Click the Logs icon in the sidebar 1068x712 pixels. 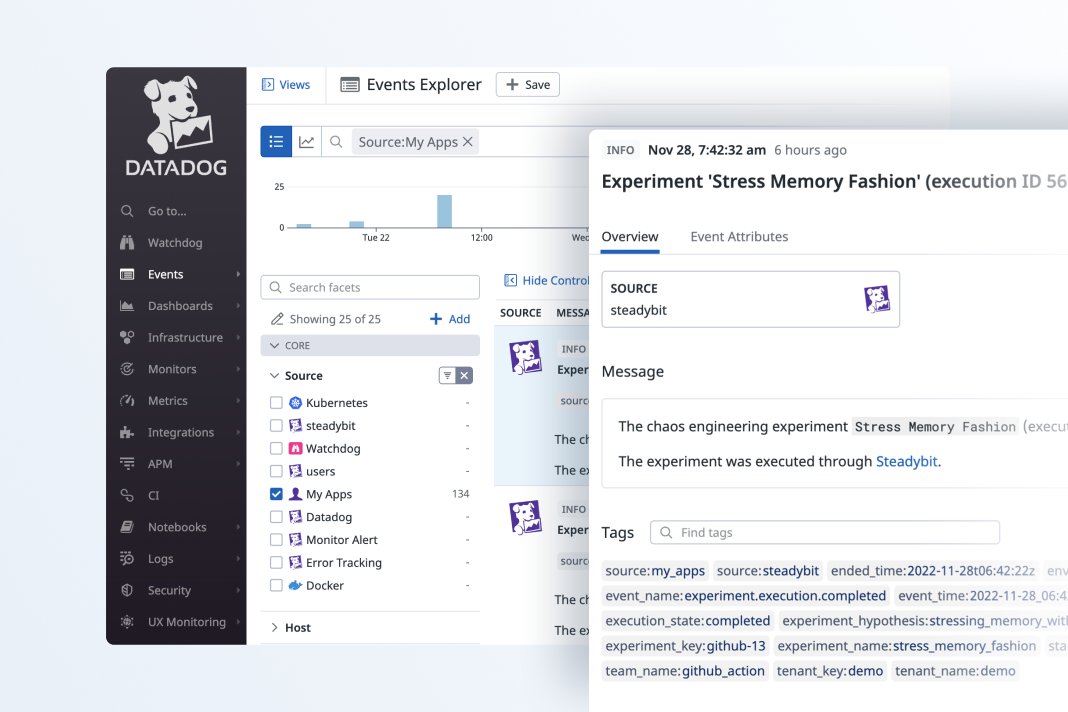127,559
